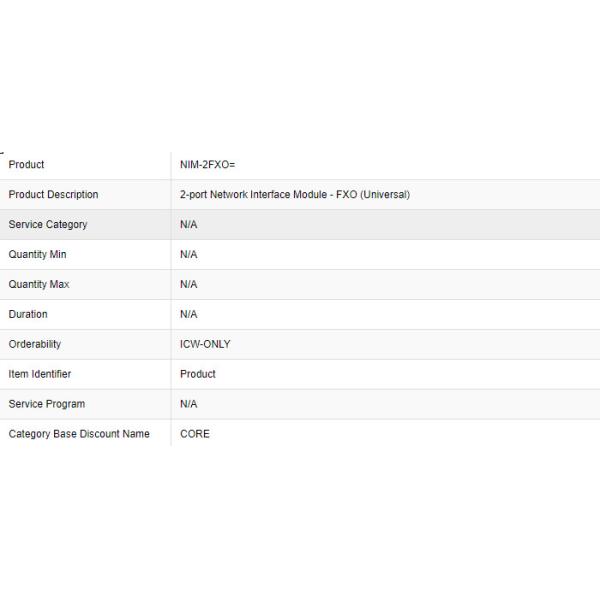Select the Quantity Max N/A value
Screen dimensions: 600x600
(189, 285)
